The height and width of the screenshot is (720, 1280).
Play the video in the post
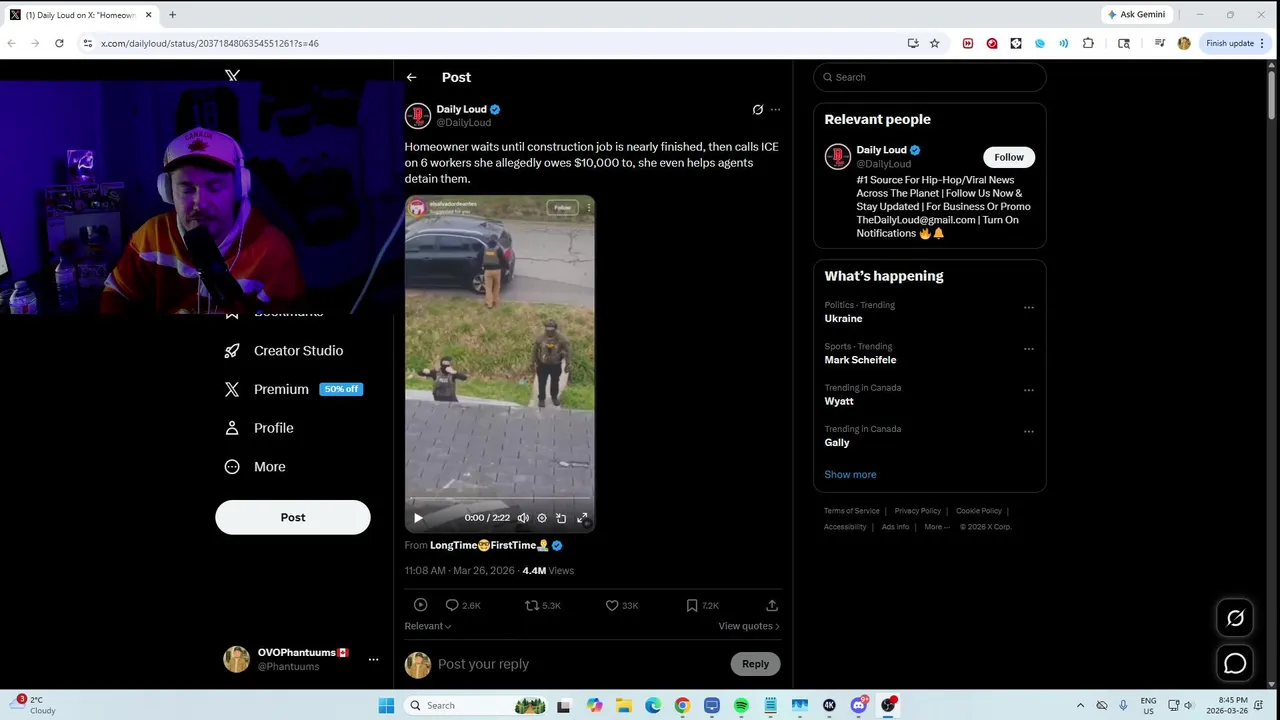(x=418, y=518)
